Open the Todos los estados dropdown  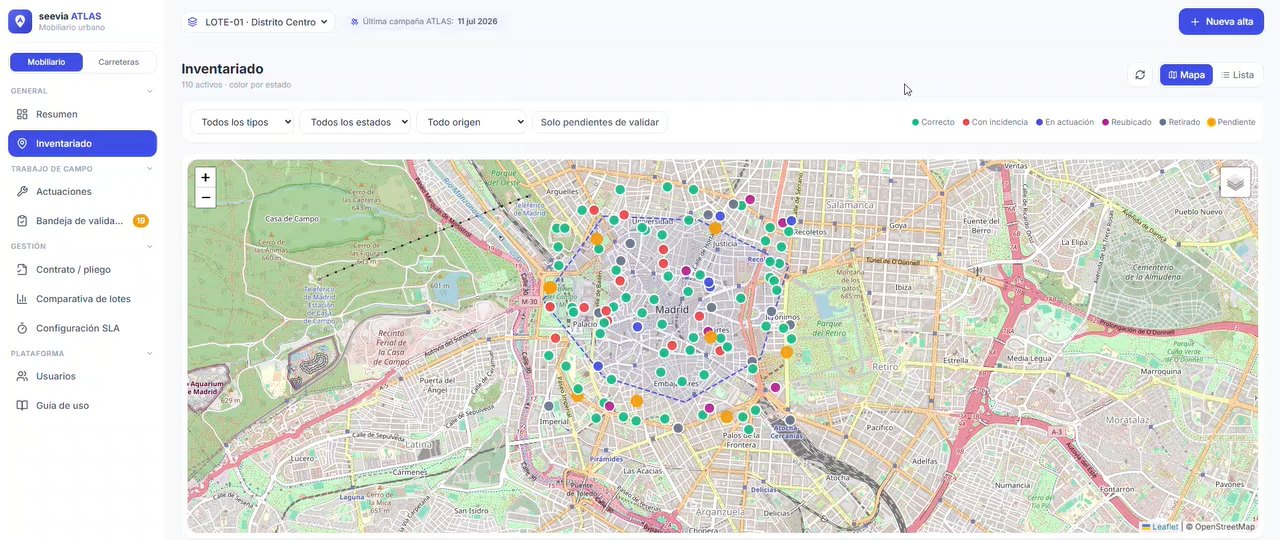pos(355,122)
